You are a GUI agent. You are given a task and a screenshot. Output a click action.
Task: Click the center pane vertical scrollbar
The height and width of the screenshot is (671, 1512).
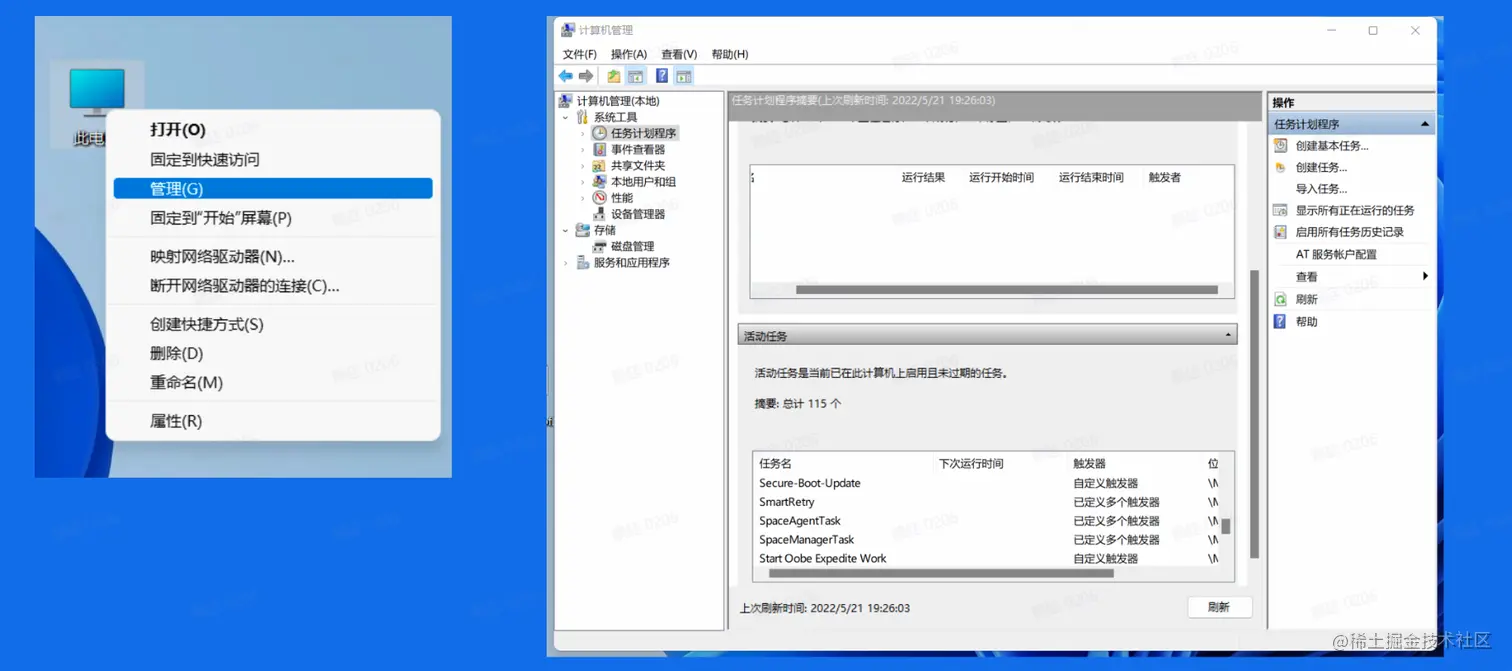click(1254, 414)
